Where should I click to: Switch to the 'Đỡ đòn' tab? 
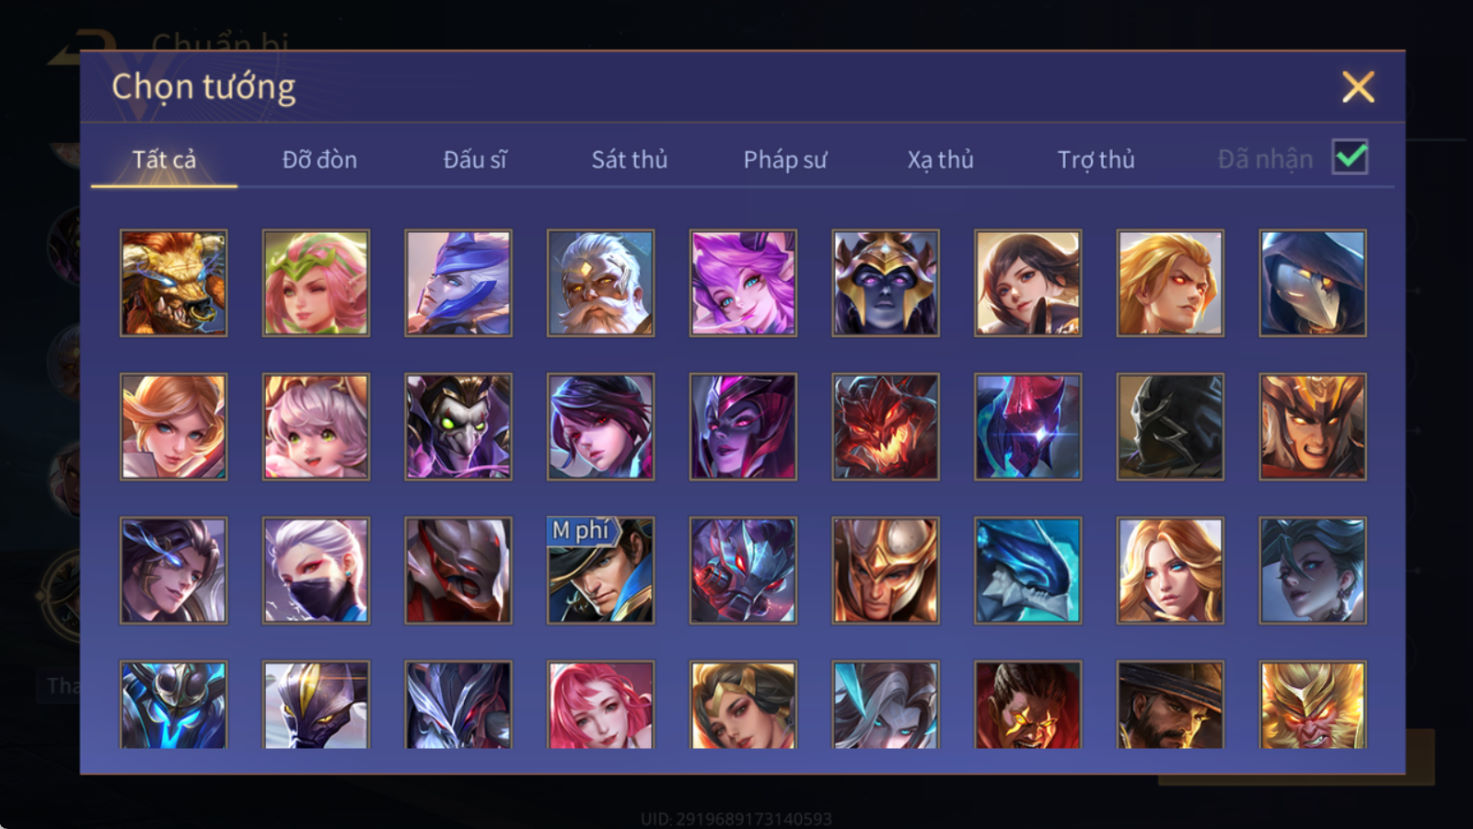(319, 160)
